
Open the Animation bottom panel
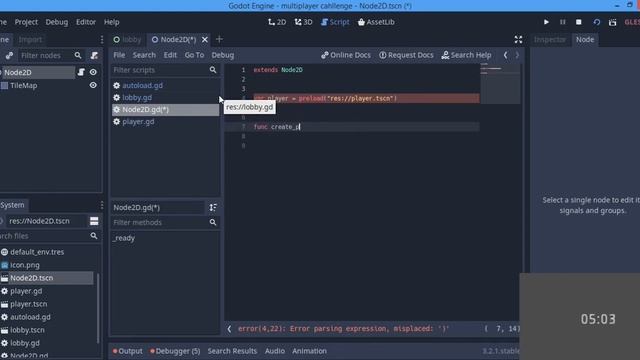(309, 351)
